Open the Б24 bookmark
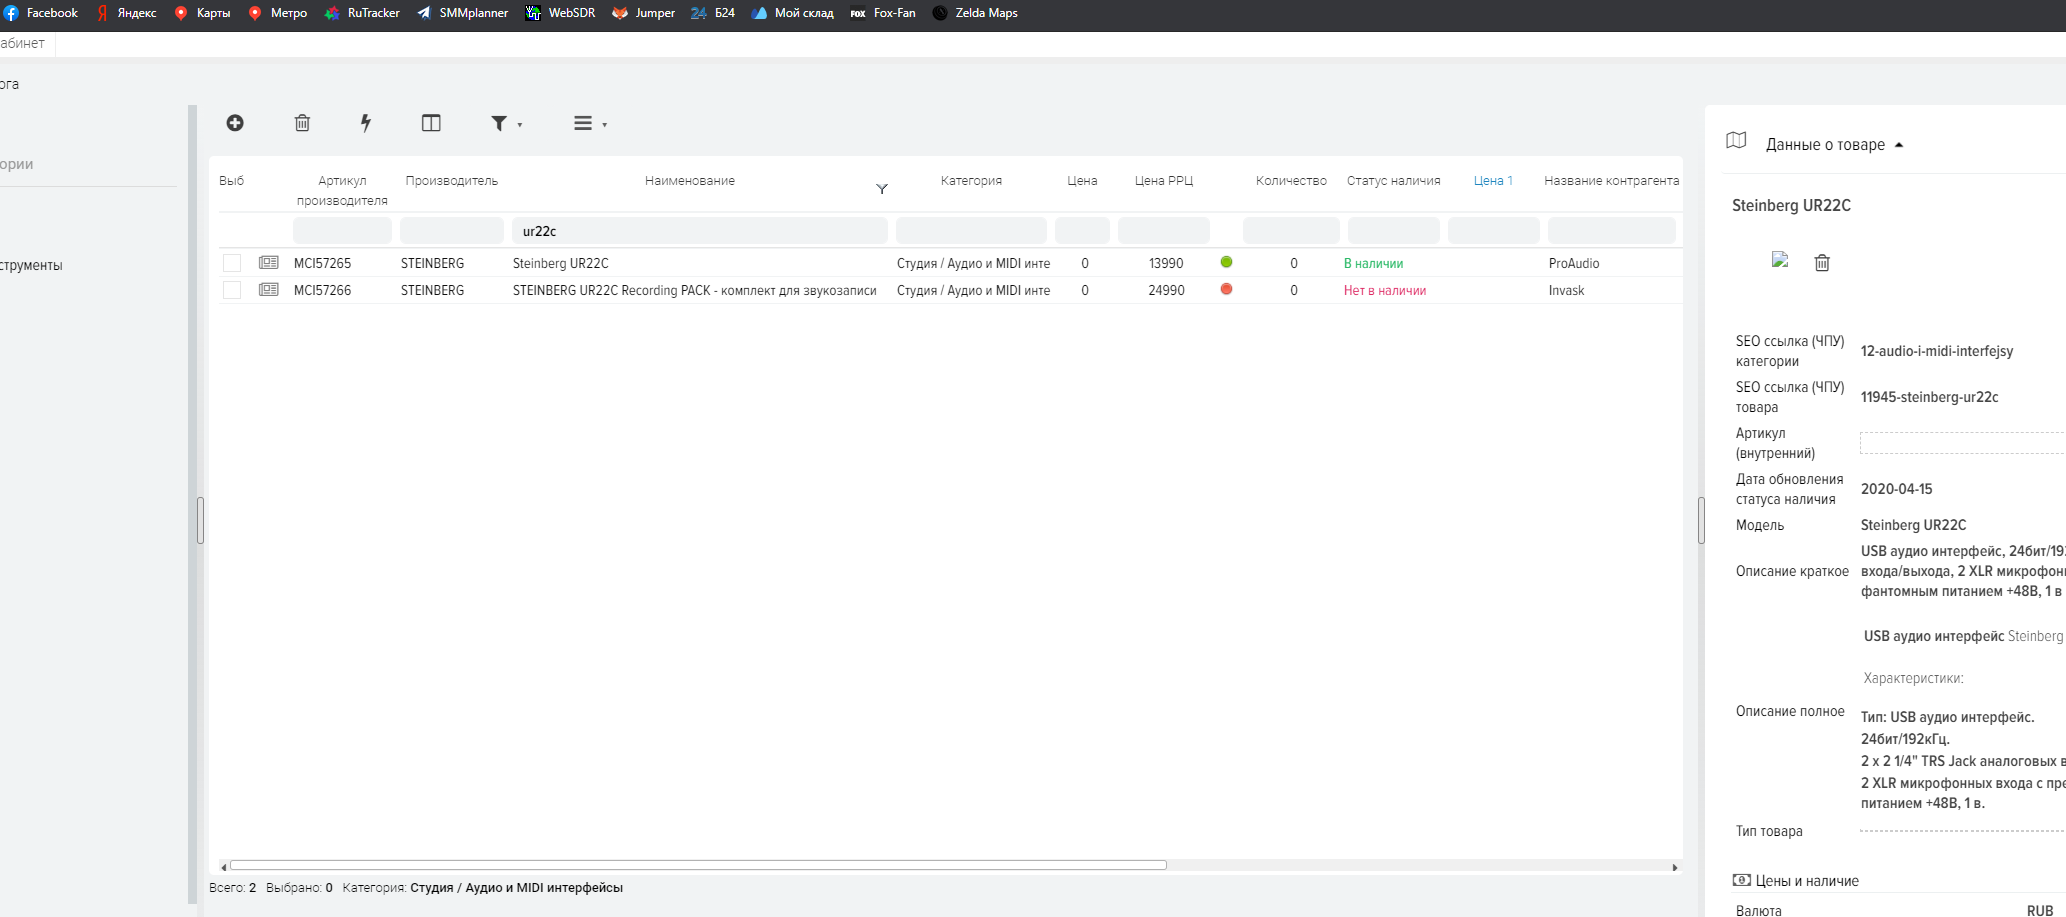This screenshot has height=917, width=2066. point(713,13)
